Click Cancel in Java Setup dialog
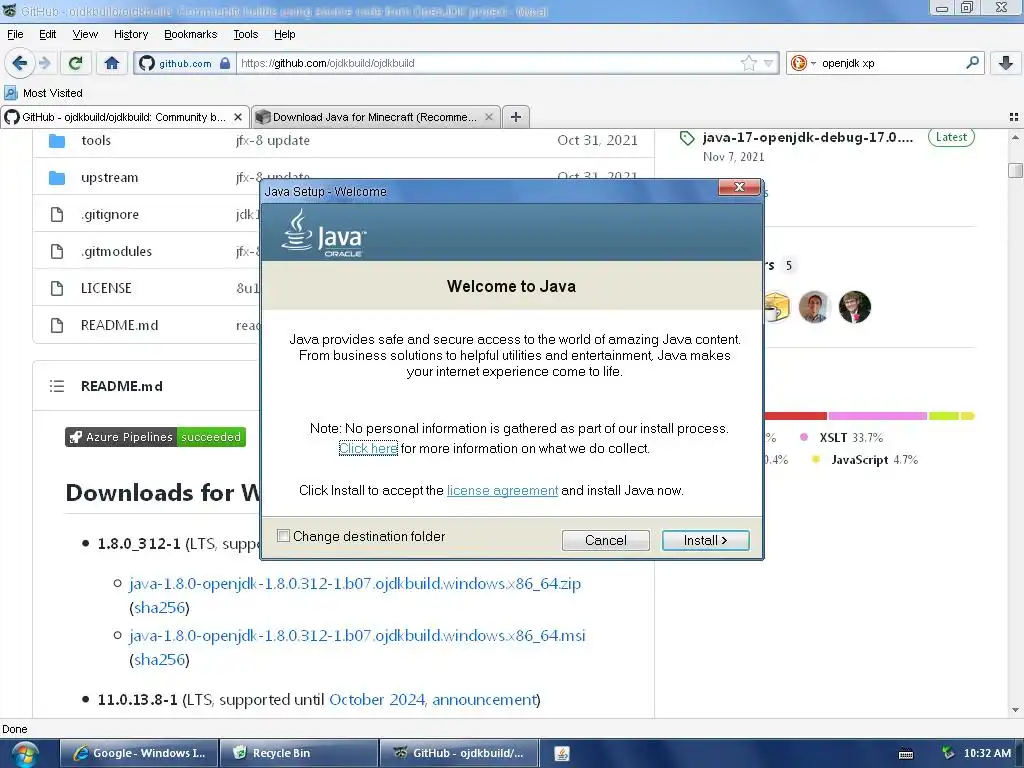The width and height of the screenshot is (1024, 768). coord(605,540)
